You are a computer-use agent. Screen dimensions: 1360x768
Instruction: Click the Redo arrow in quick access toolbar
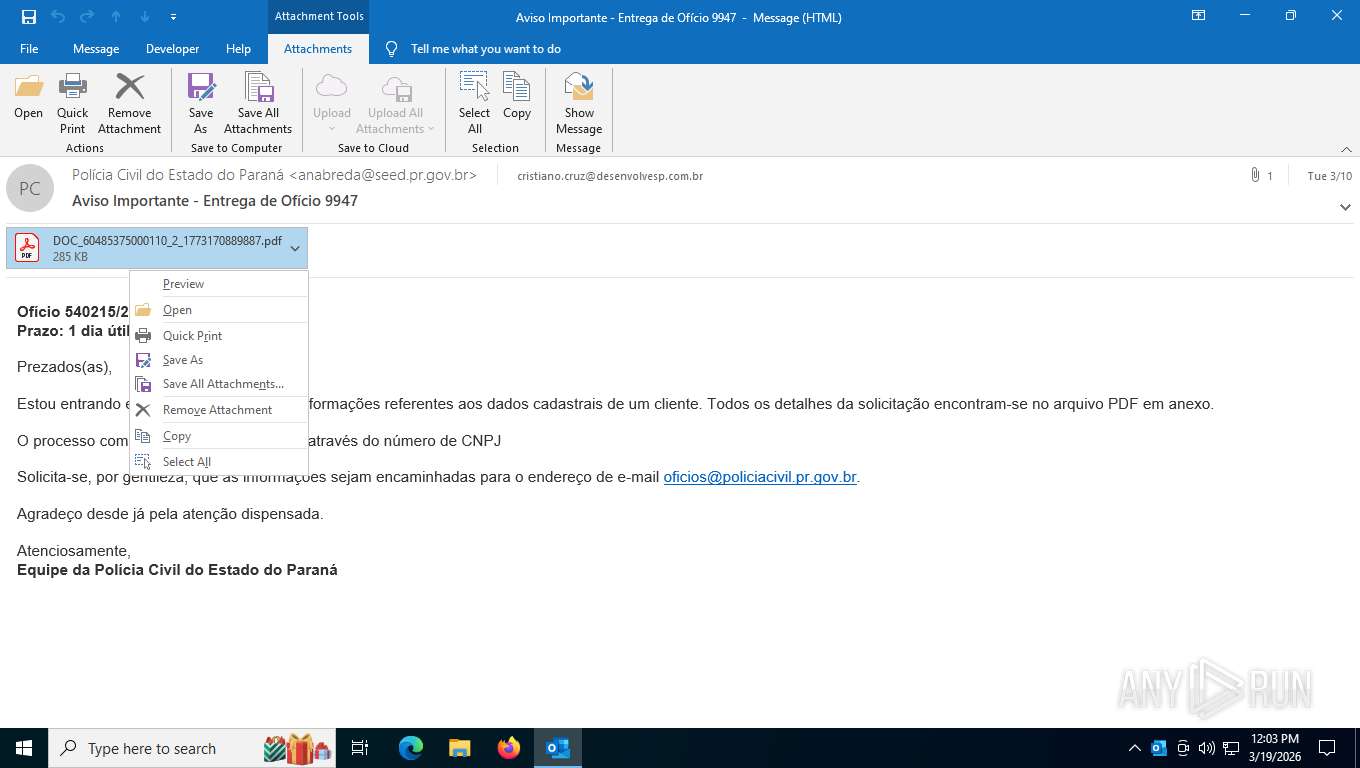coord(87,17)
